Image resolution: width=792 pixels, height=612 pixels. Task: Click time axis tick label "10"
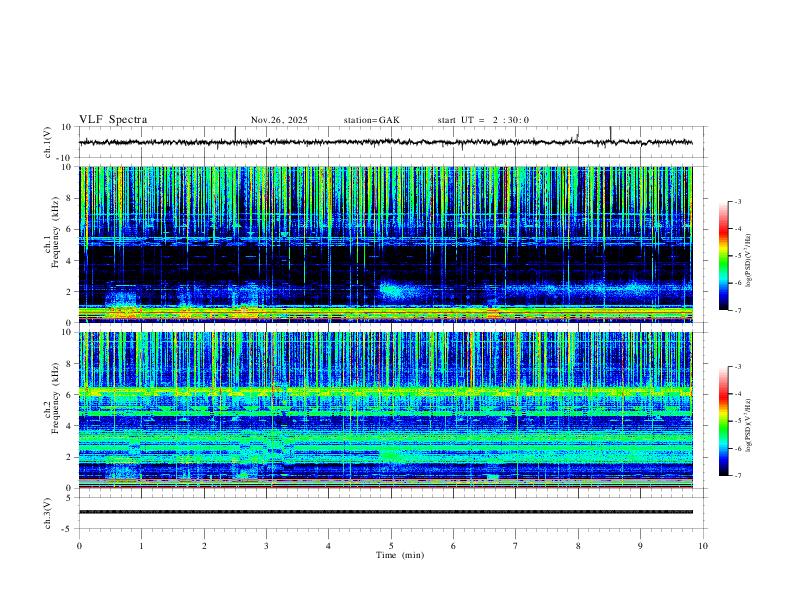703,546
